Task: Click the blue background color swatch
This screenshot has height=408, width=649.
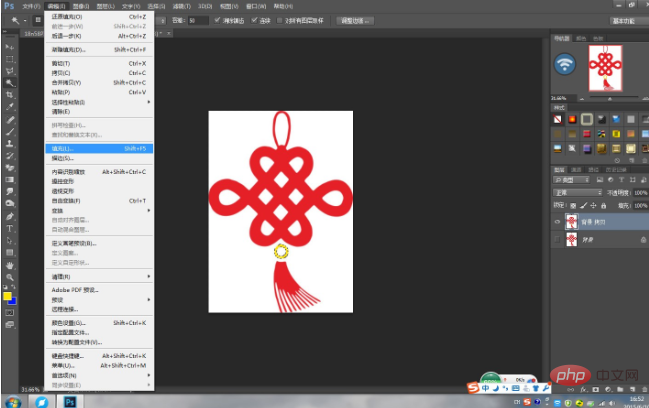Action: pos(13,301)
